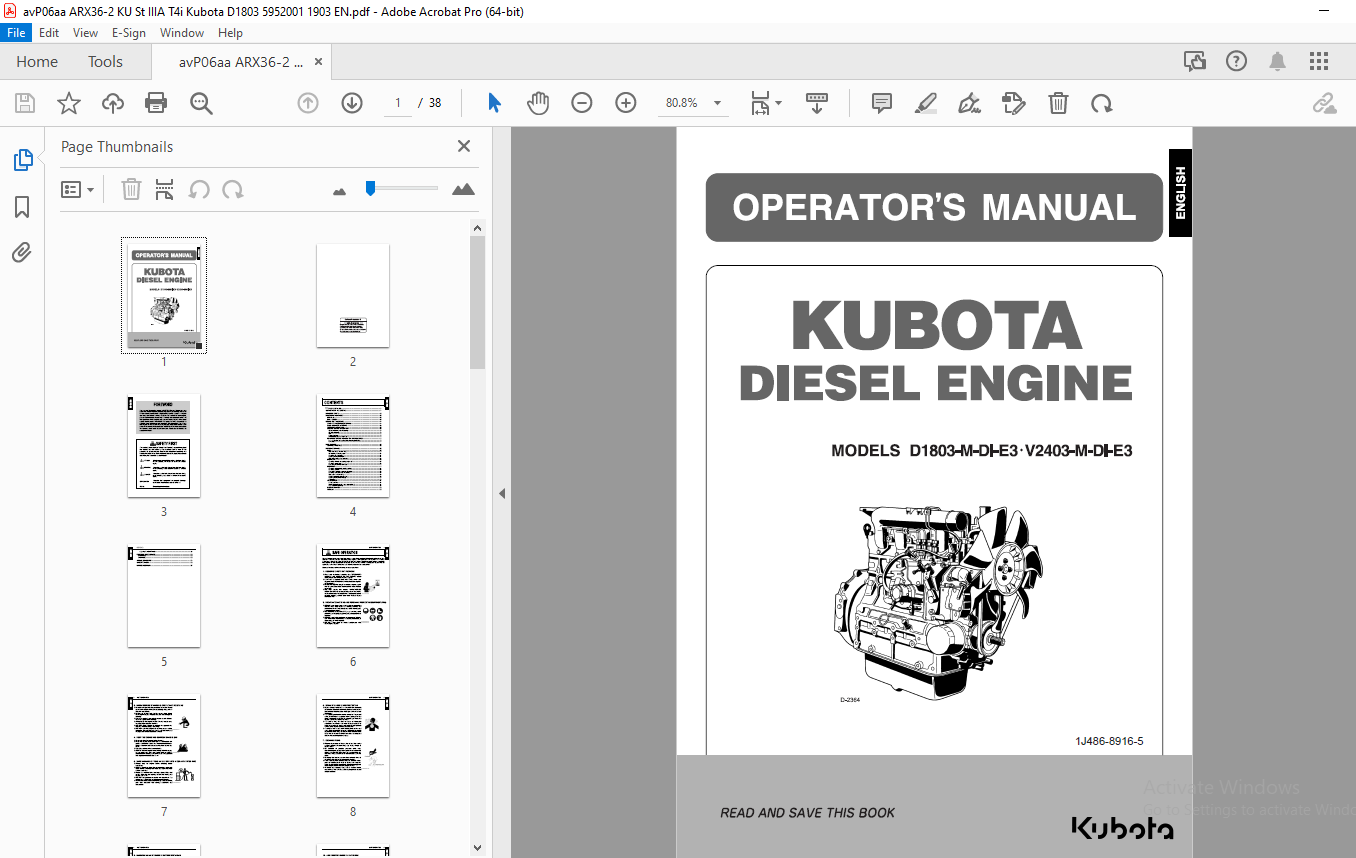The height and width of the screenshot is (858, 1356).
Task: Select page 1 thumbnail
Action: 164,295
